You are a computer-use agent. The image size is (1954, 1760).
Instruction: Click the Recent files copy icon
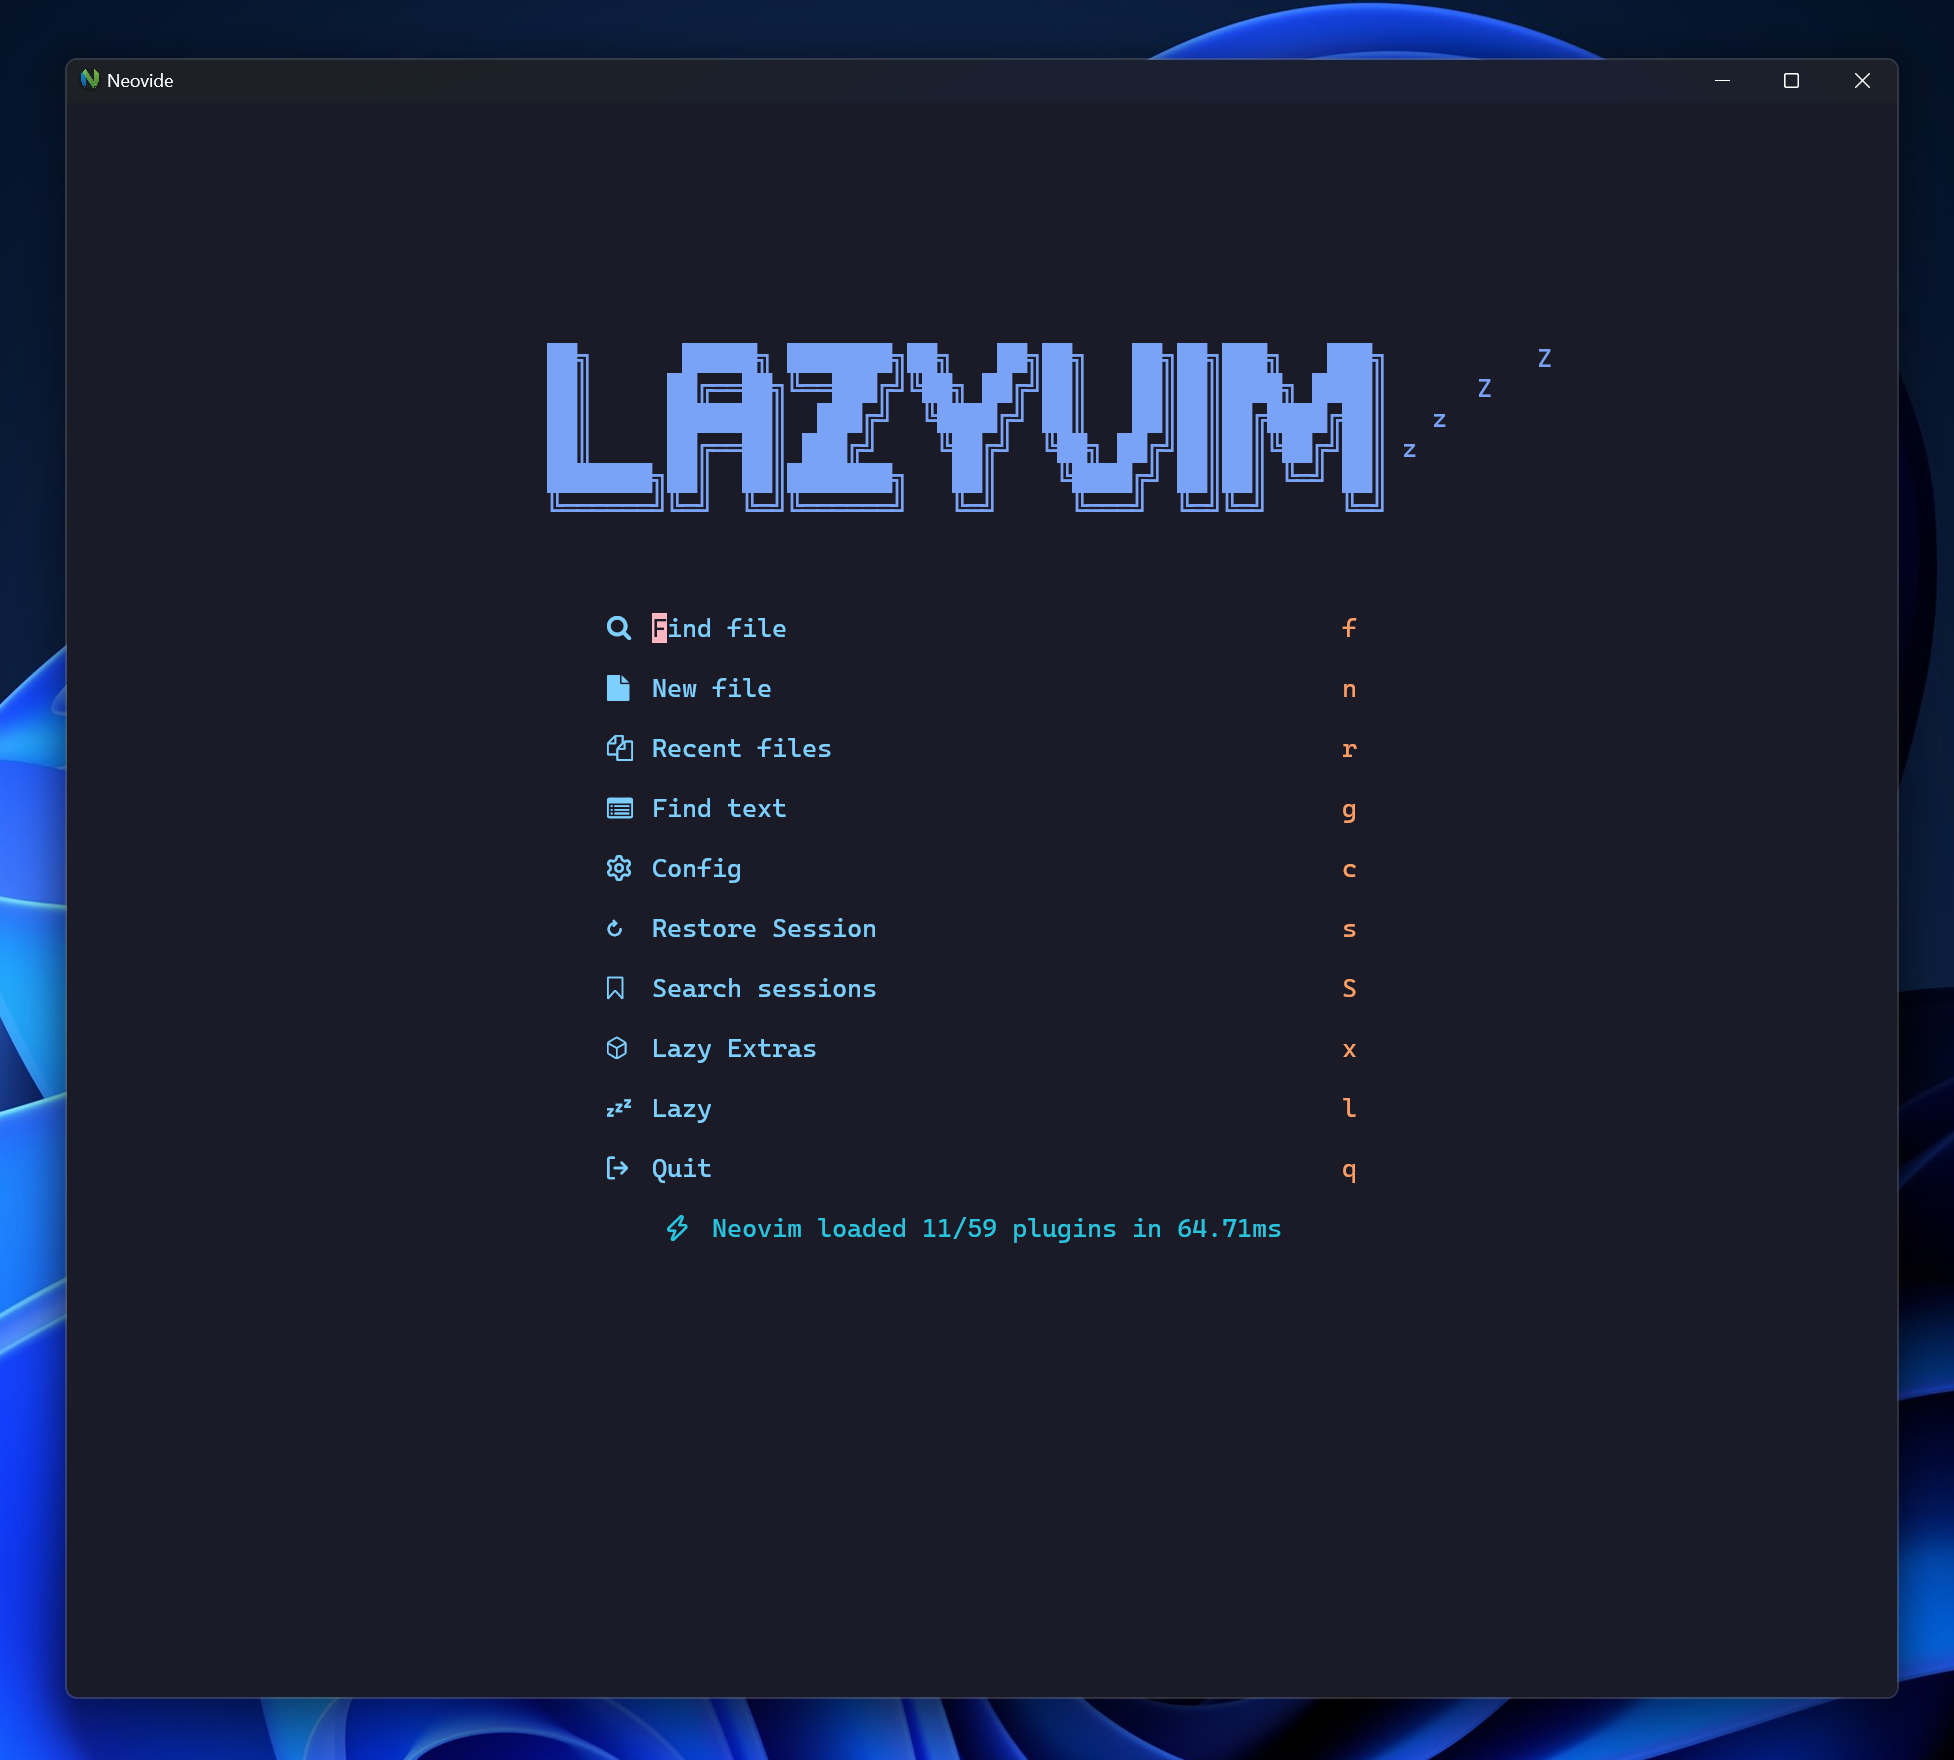point(619,748)
